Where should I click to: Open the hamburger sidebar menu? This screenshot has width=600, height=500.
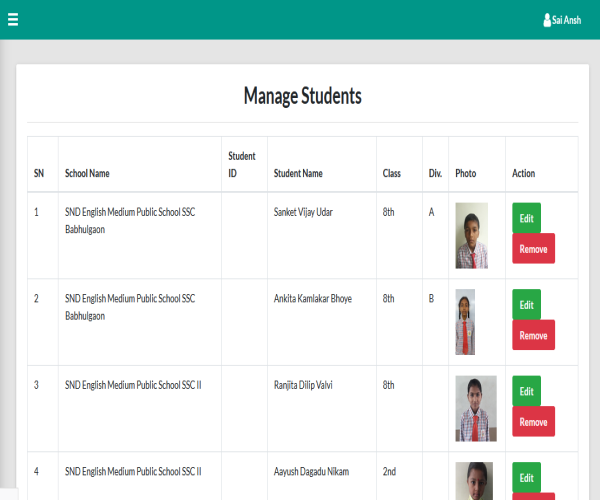(x=13, y=20)
